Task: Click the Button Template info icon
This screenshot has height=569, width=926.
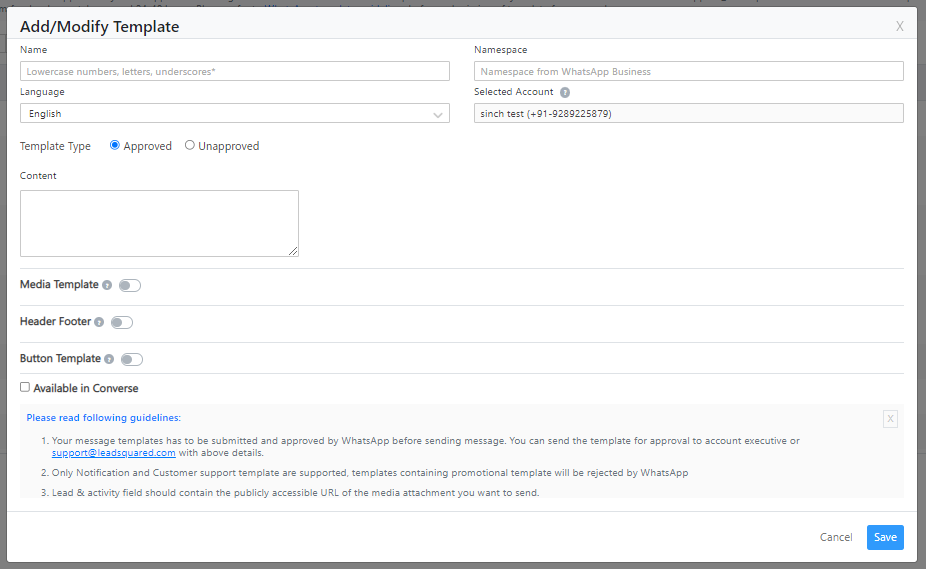Action: click(x=109, y=359)
